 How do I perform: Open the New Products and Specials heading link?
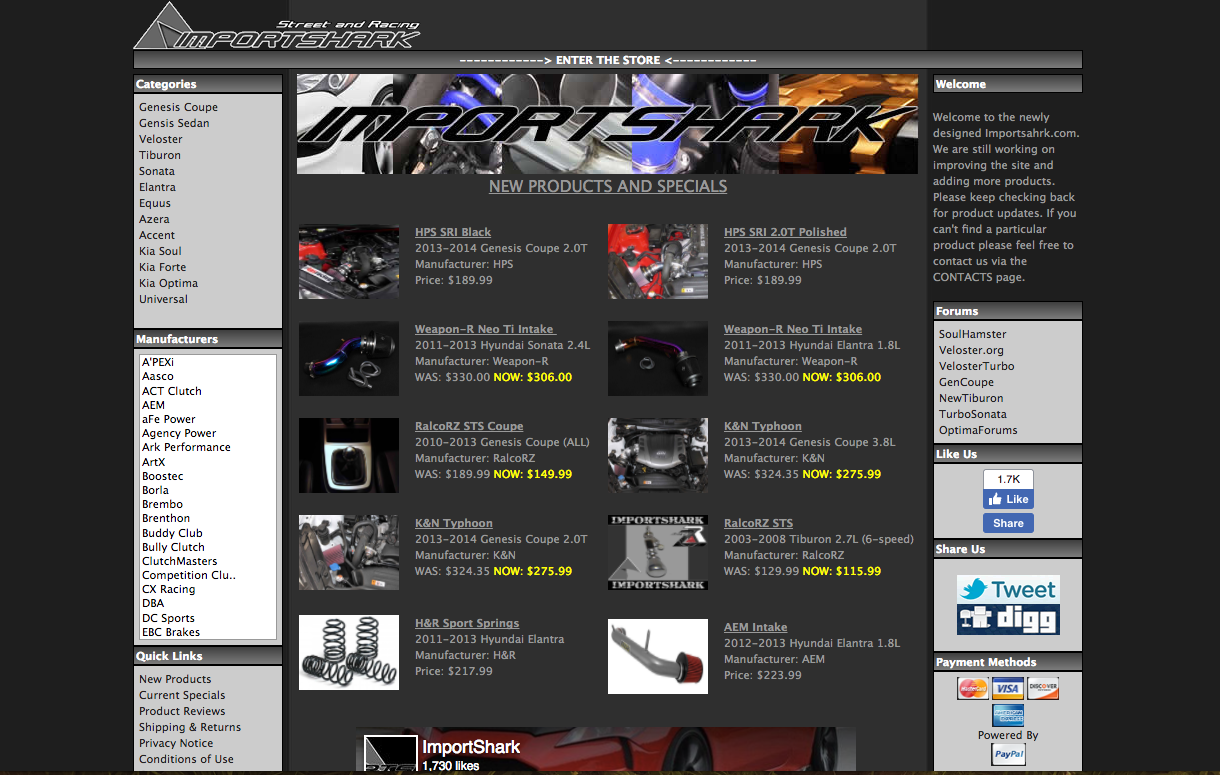point(608,186)
